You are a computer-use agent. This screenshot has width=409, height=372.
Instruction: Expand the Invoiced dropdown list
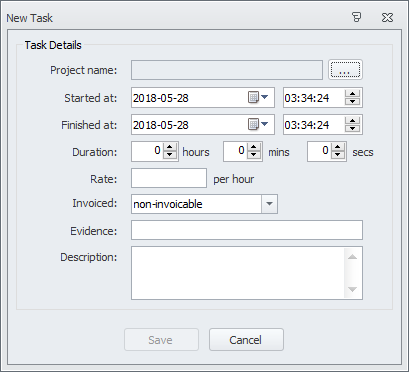point(269,204)
